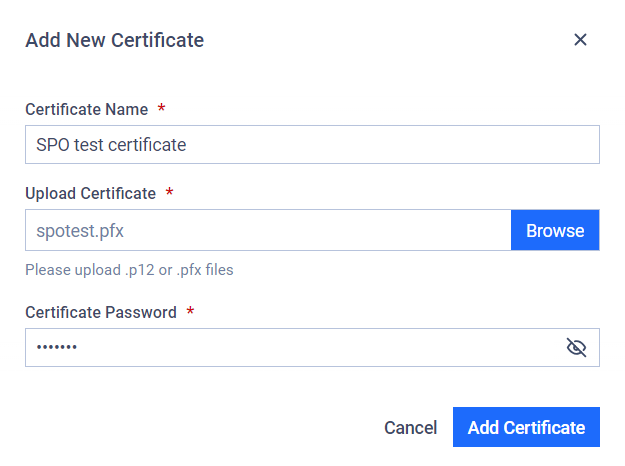Click the red asterisk beside Certificate Name
The image size is (625, 466).
pyautogui.click(x=161, y=108)
